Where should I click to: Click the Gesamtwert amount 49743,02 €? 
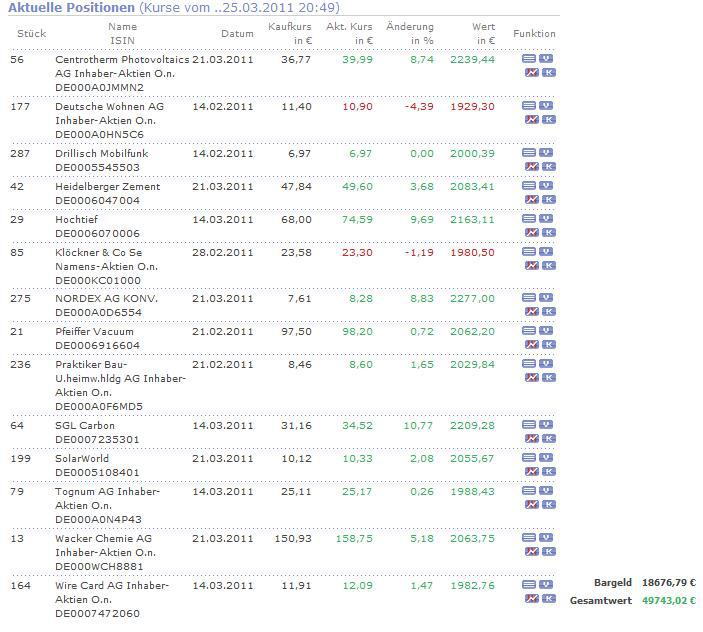click(669, 601)
